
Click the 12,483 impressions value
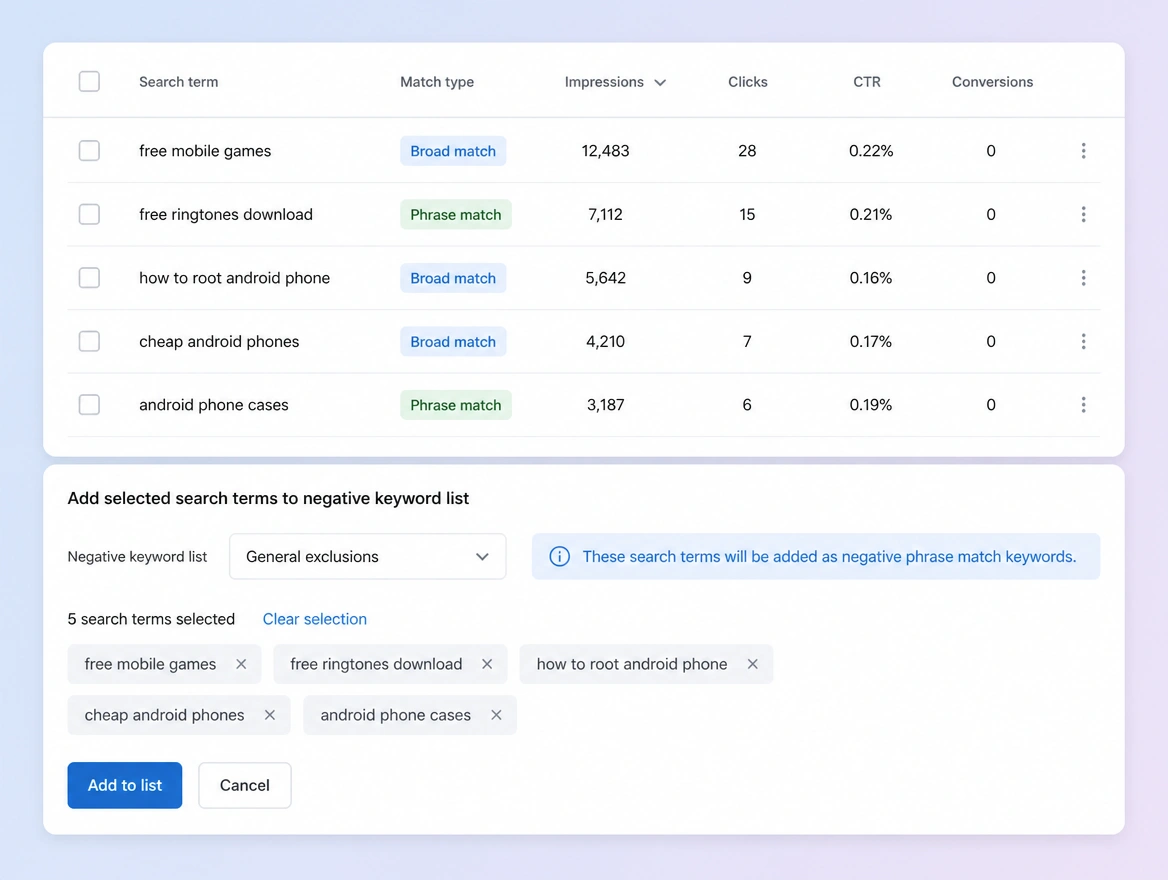point(606,151)
